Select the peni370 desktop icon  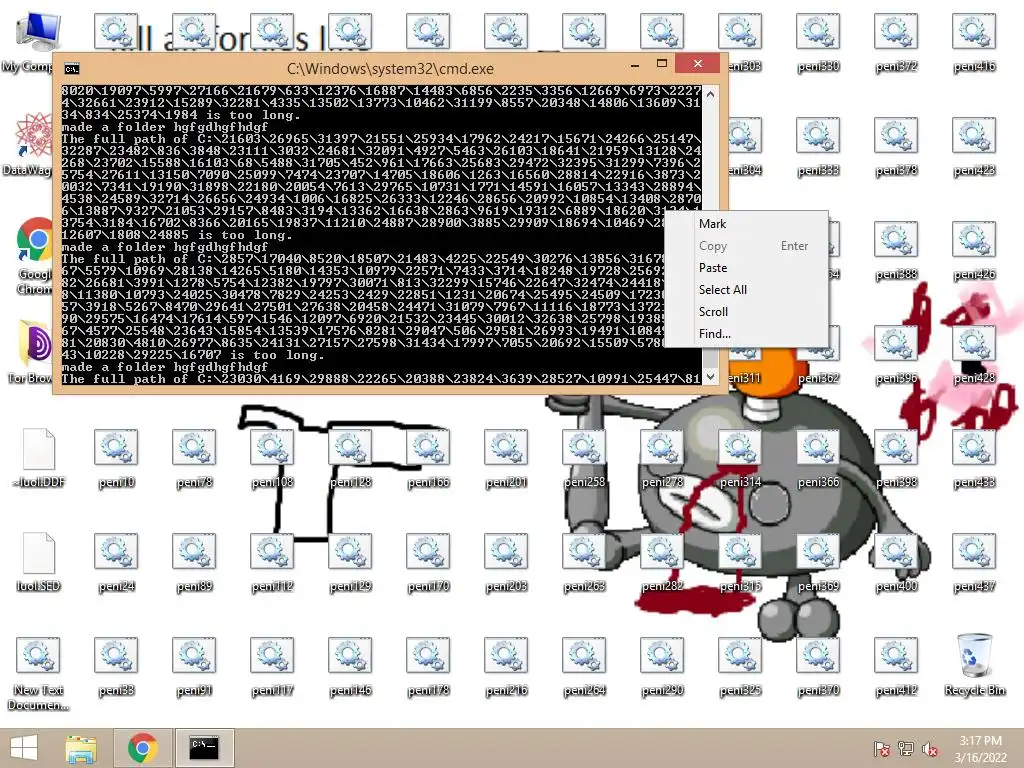coord(818,667)
